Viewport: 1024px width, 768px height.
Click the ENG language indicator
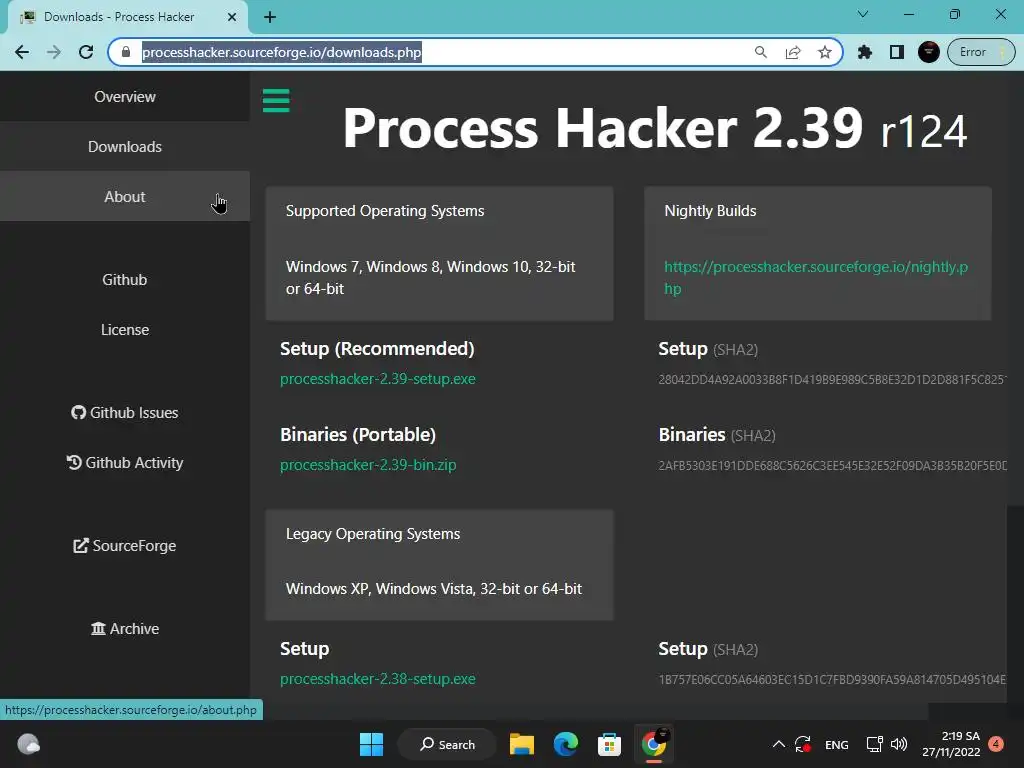[x=837, y=745]
